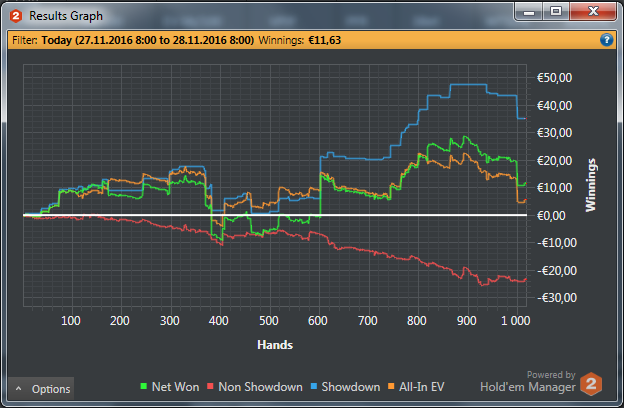Screen dimensions: 624x408
Task: Minimize the Results Graph window
Action: click(527, 11)
